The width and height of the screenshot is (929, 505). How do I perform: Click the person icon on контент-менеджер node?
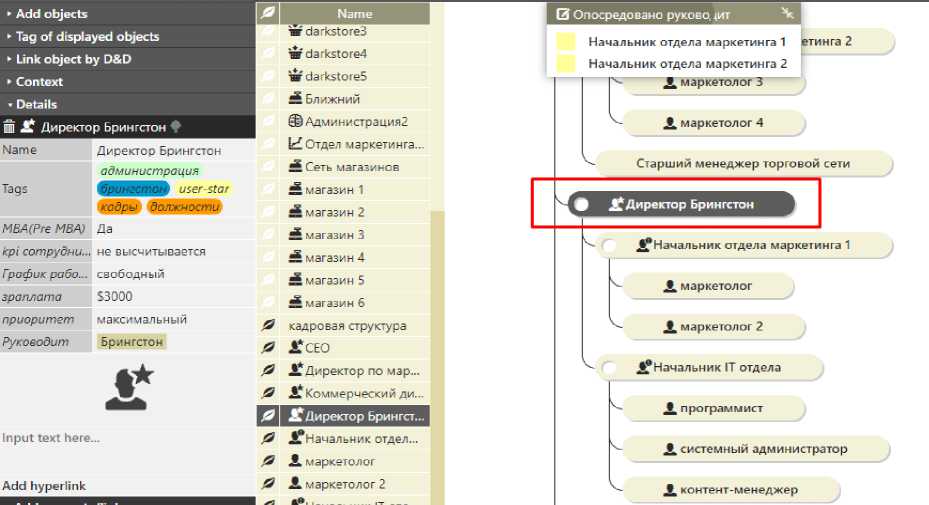coord(669,490)
